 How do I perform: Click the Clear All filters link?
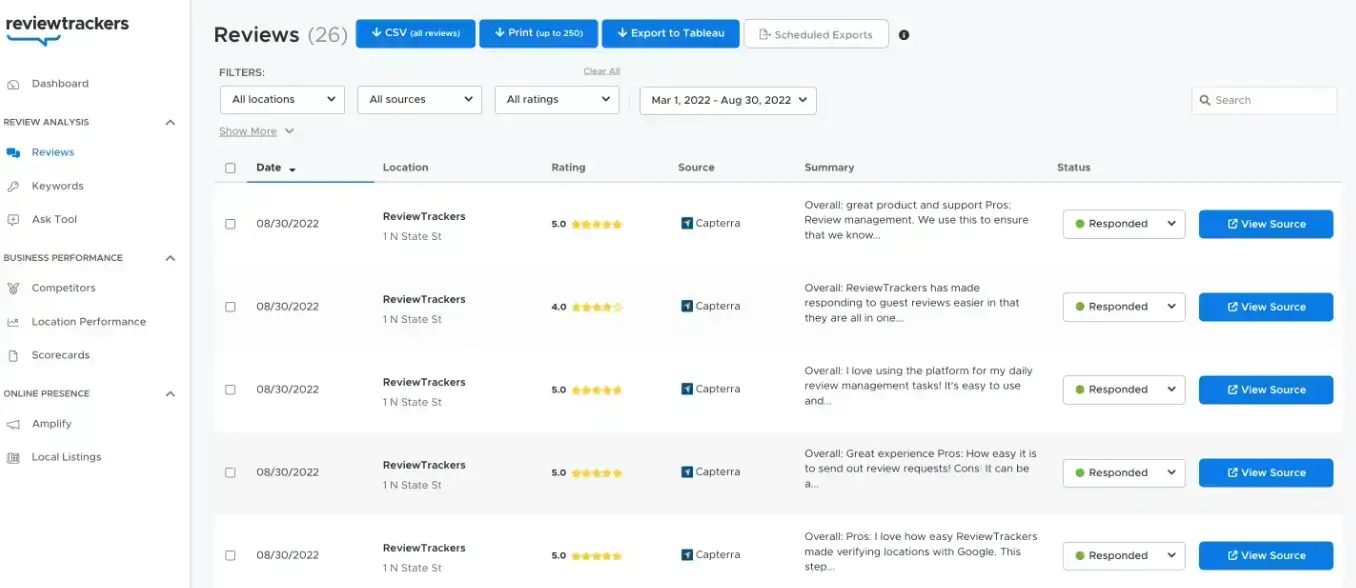coord(602,72)
